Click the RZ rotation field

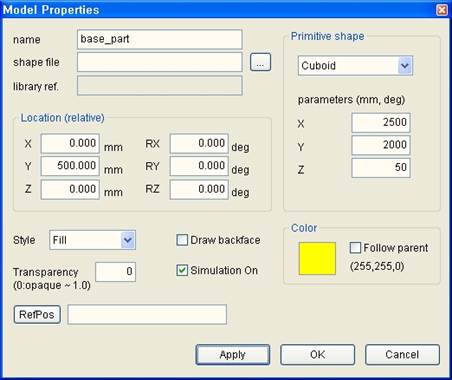199,189
